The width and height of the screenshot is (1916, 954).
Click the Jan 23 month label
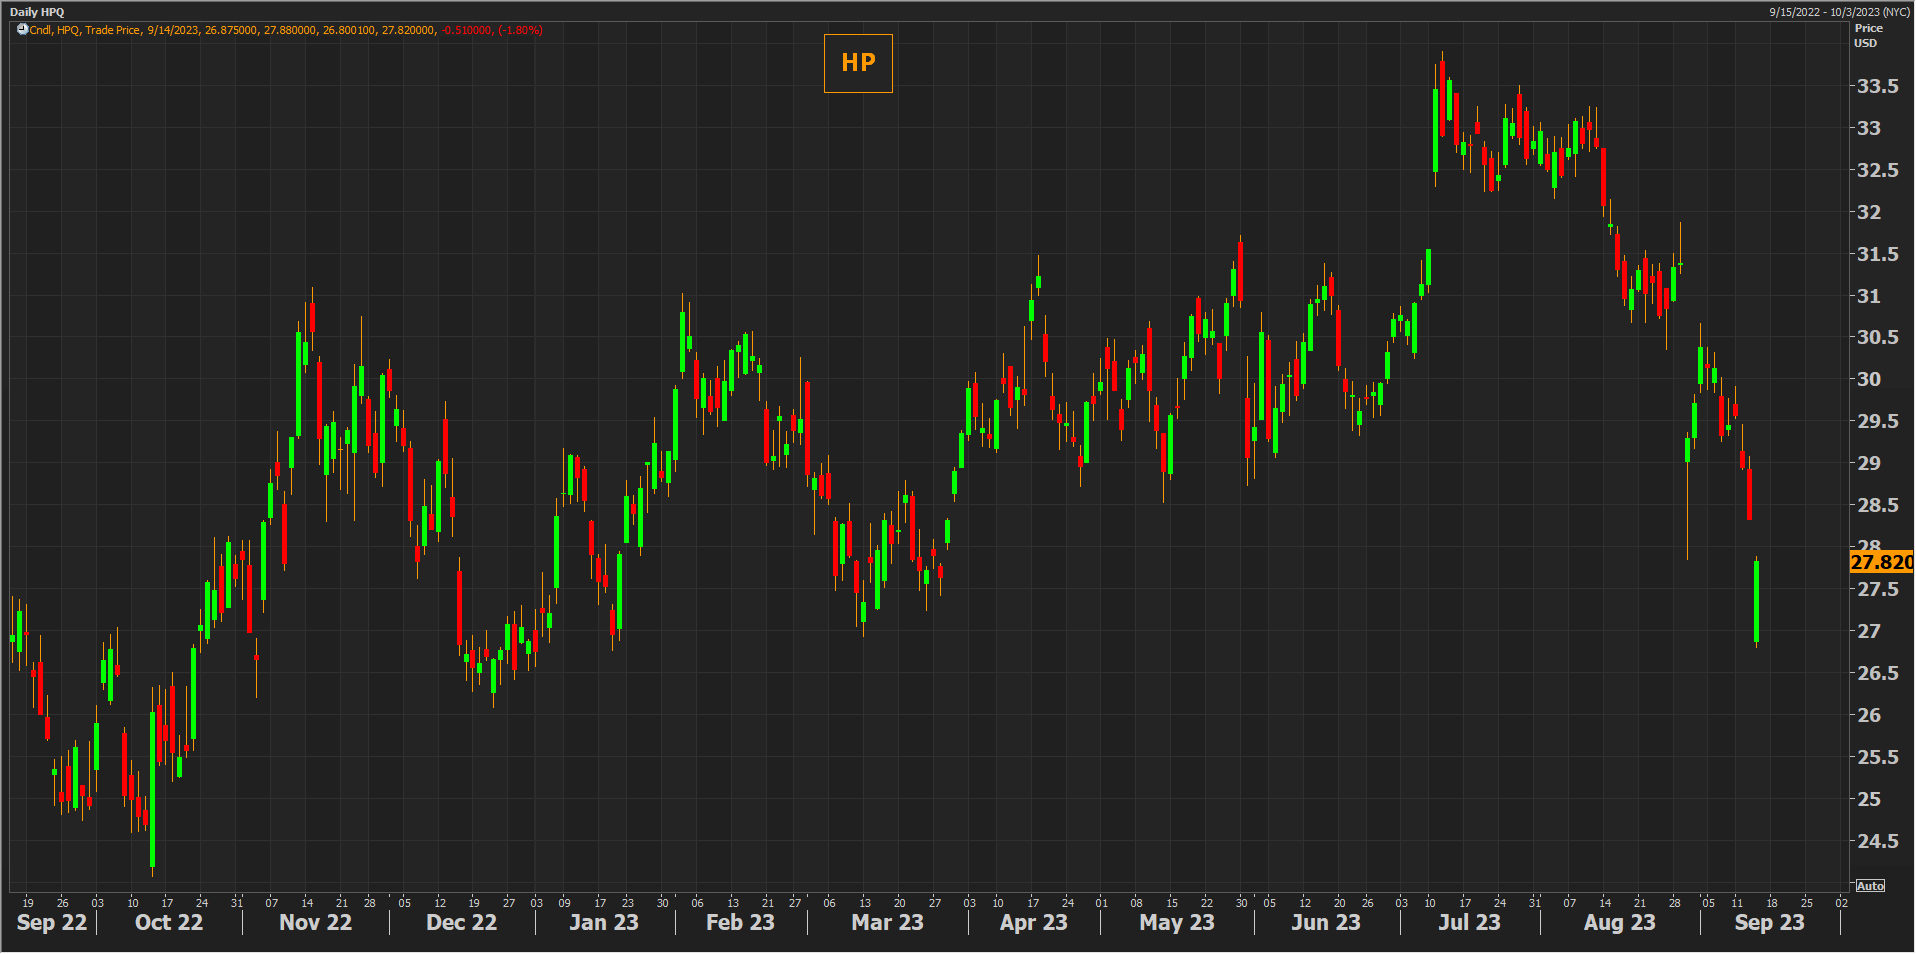pos(603,922)
